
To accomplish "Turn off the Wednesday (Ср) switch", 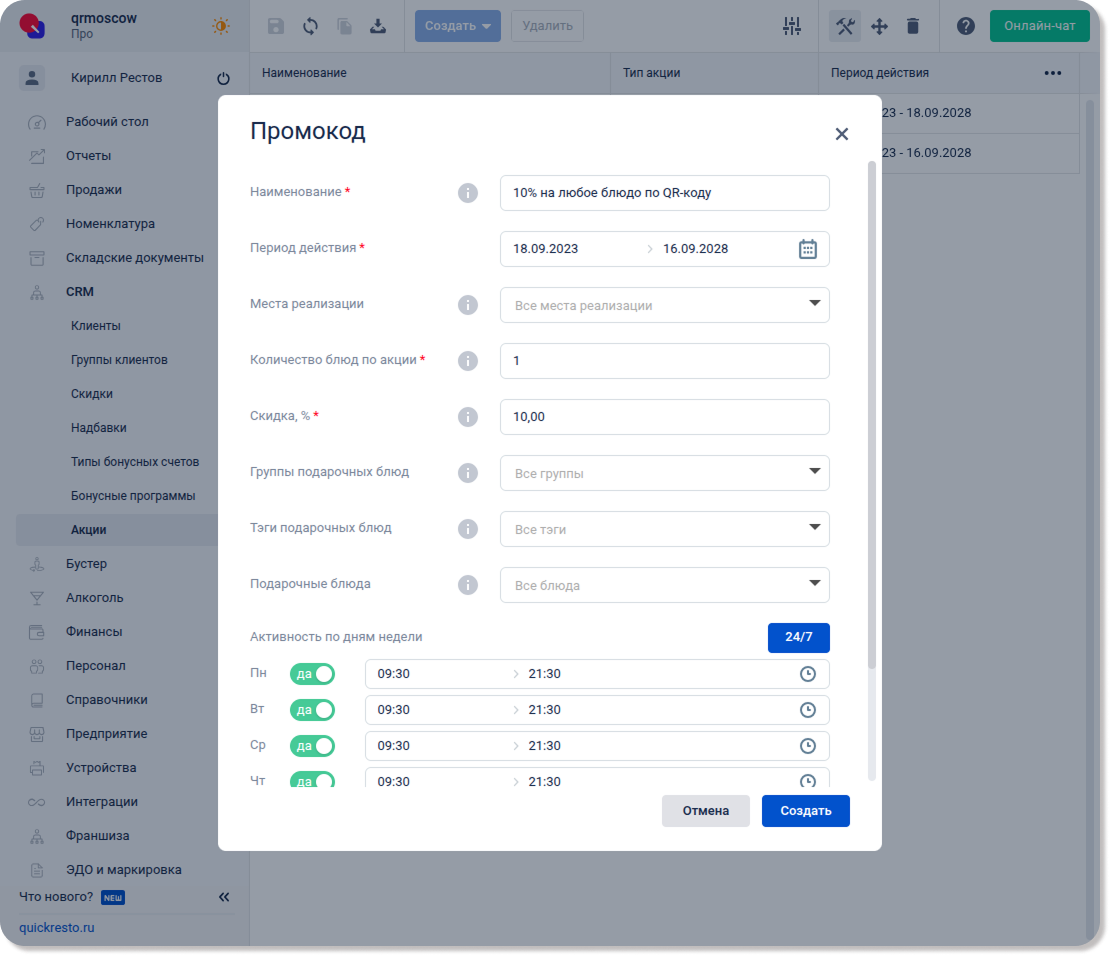I will click(x=312, y=746).
